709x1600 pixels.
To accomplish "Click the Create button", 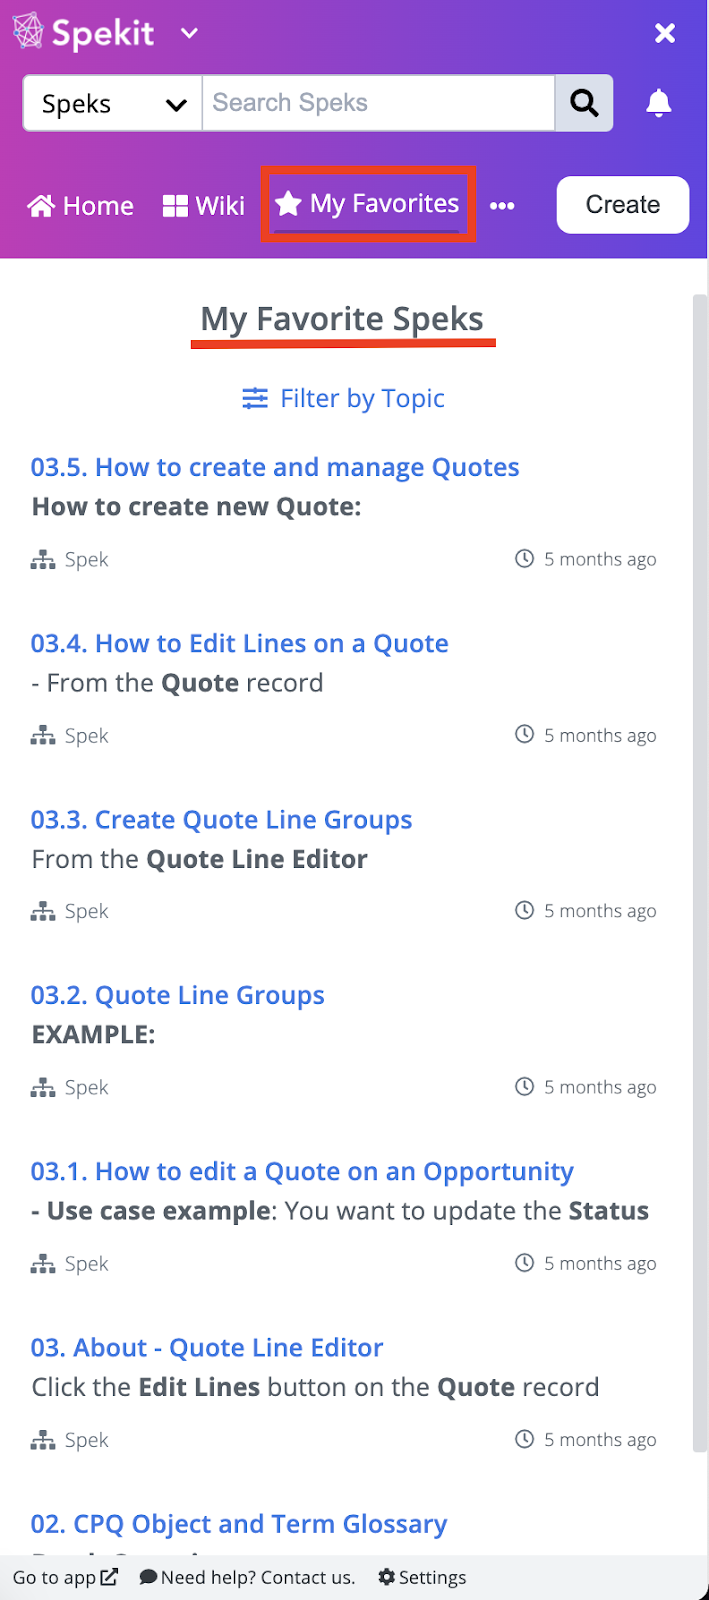I will (x=623, y=205).
